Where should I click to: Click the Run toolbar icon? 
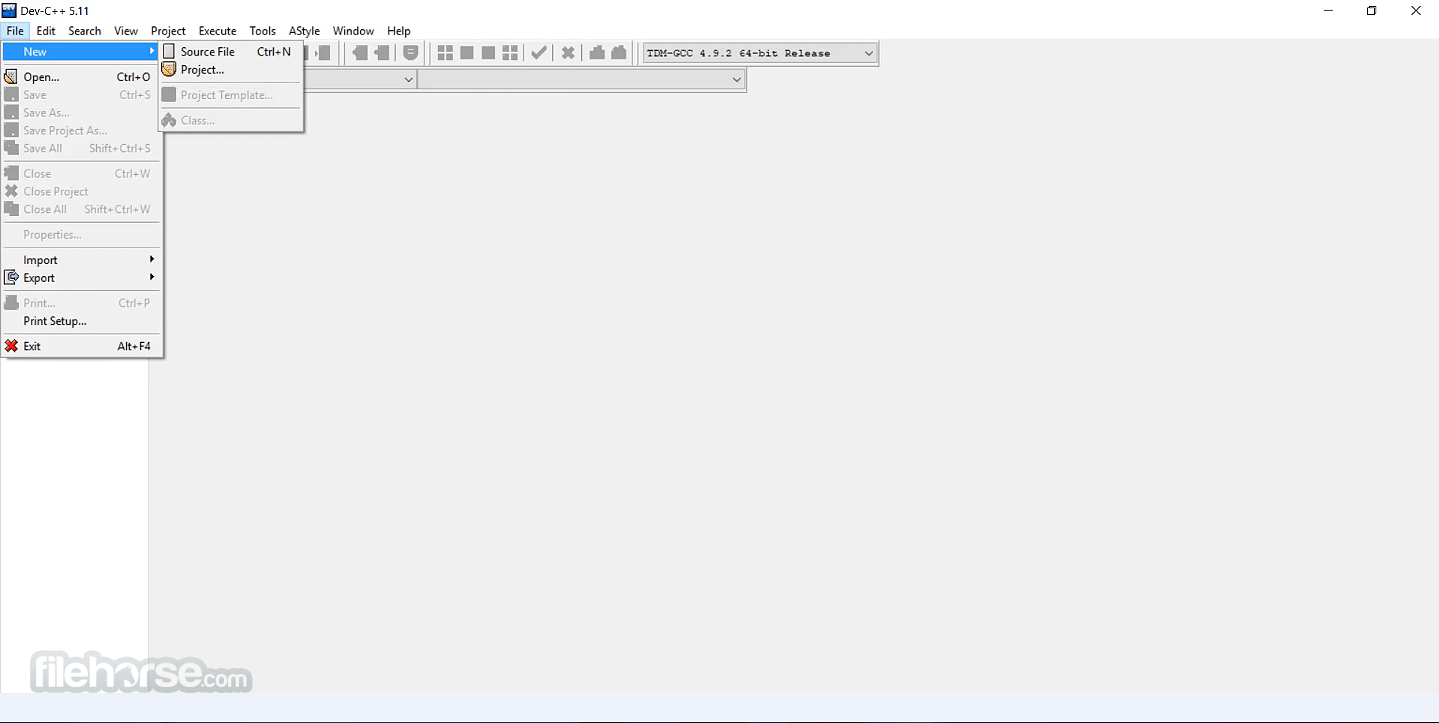pos(467,53)
